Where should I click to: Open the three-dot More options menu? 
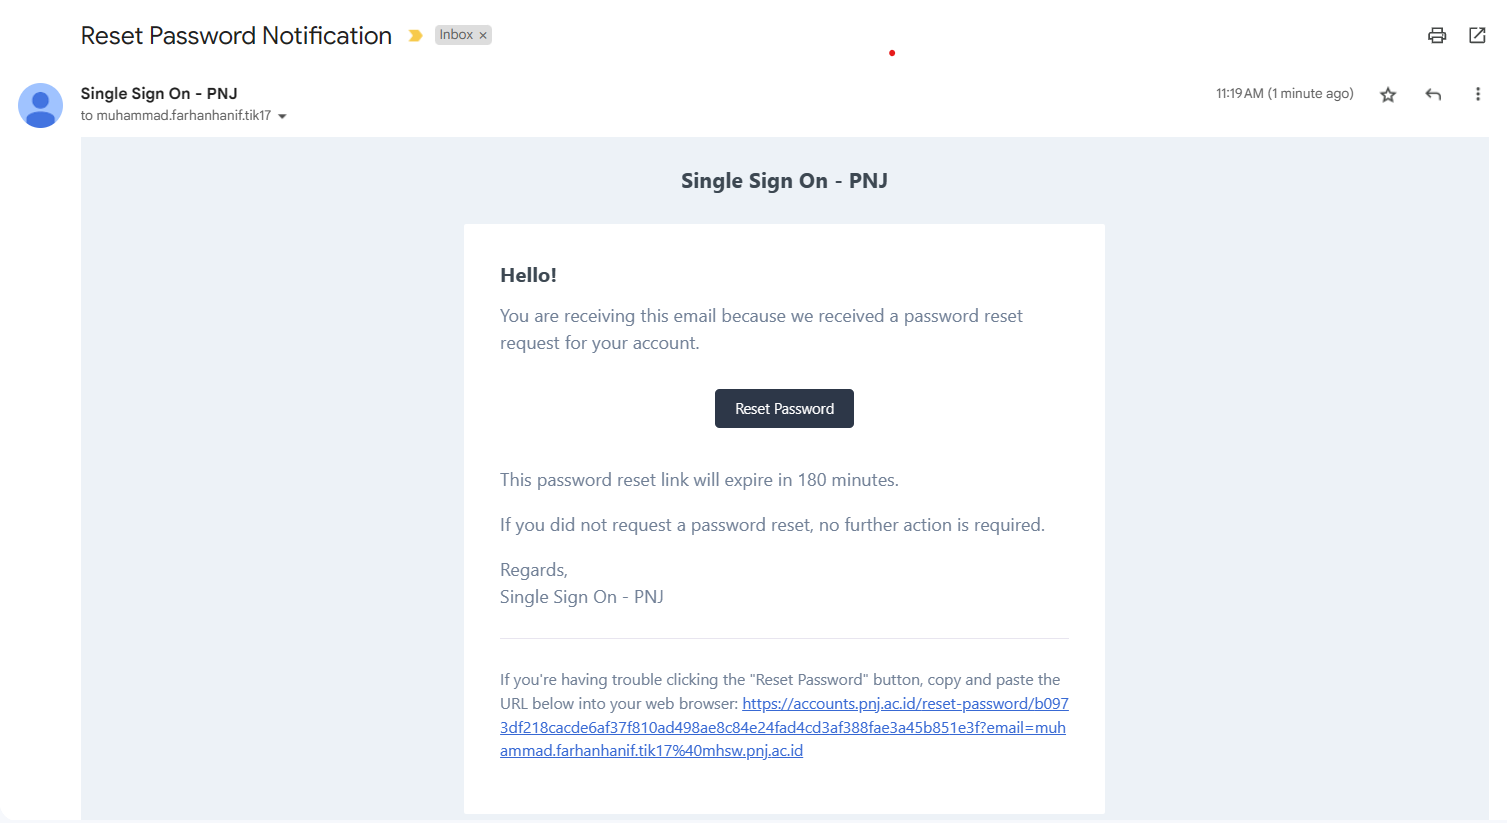[1477, 95]
